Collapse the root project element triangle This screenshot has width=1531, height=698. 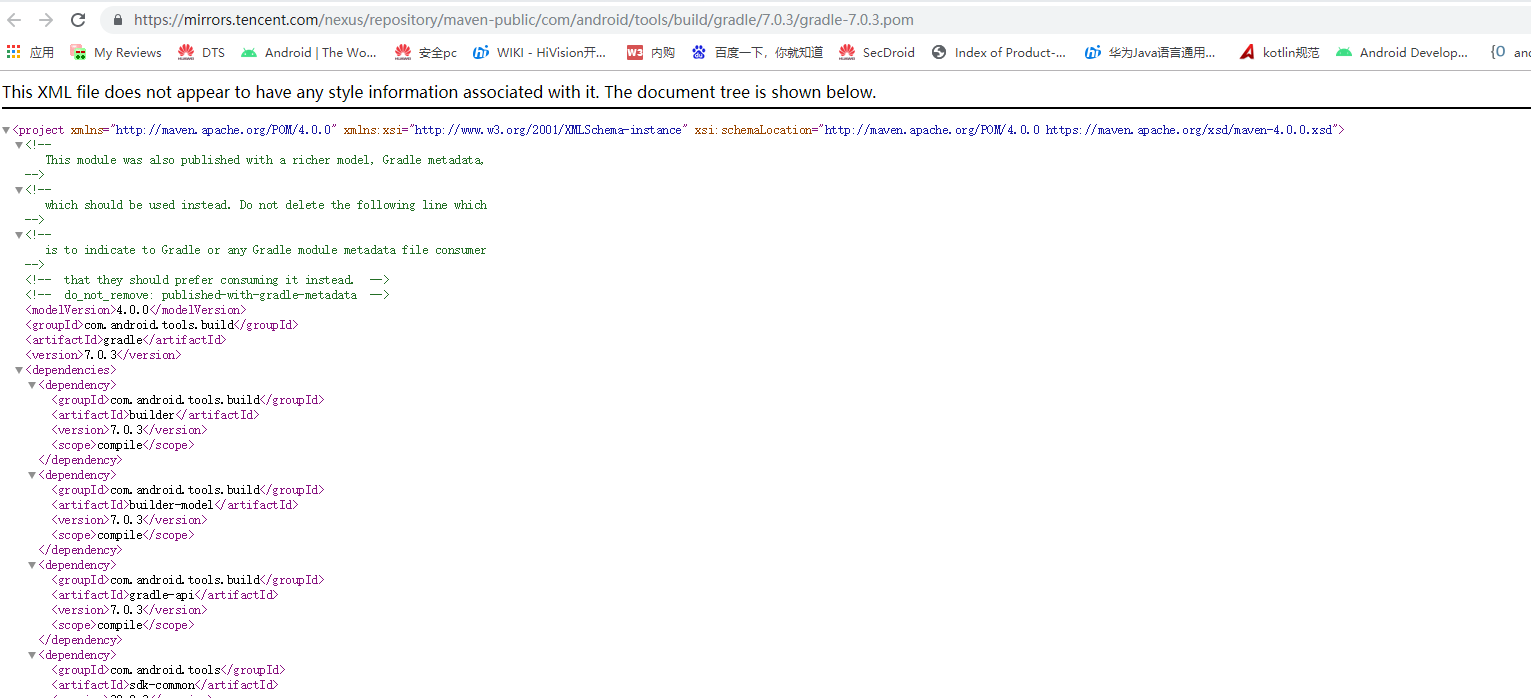coord(7,129)
